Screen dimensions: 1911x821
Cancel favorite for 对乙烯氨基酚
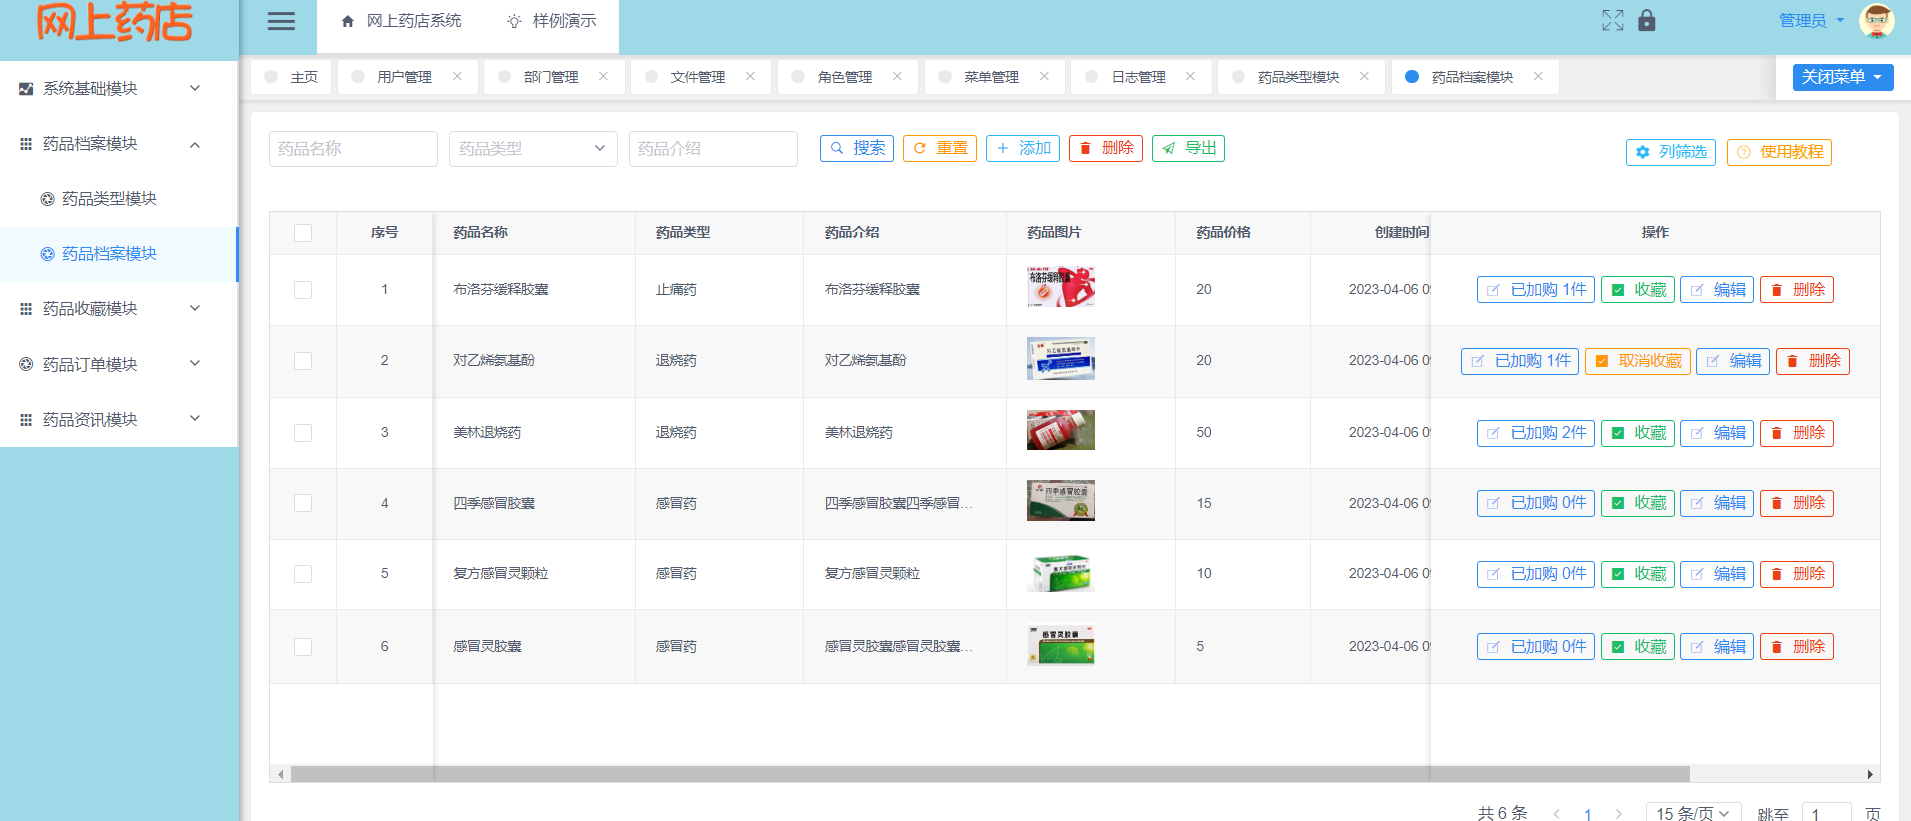(x=1637, y=361)
